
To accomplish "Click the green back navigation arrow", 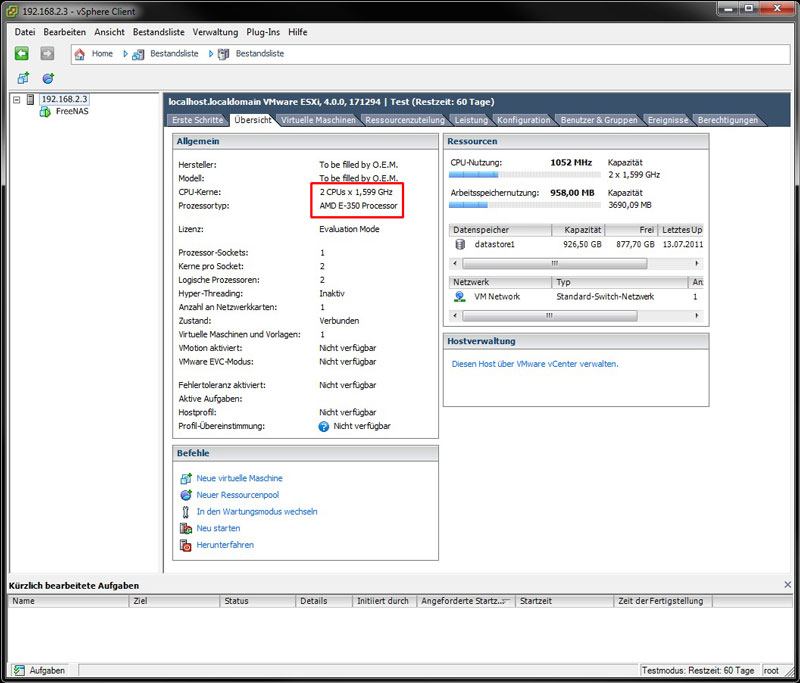I will click(x=21, y=54).
